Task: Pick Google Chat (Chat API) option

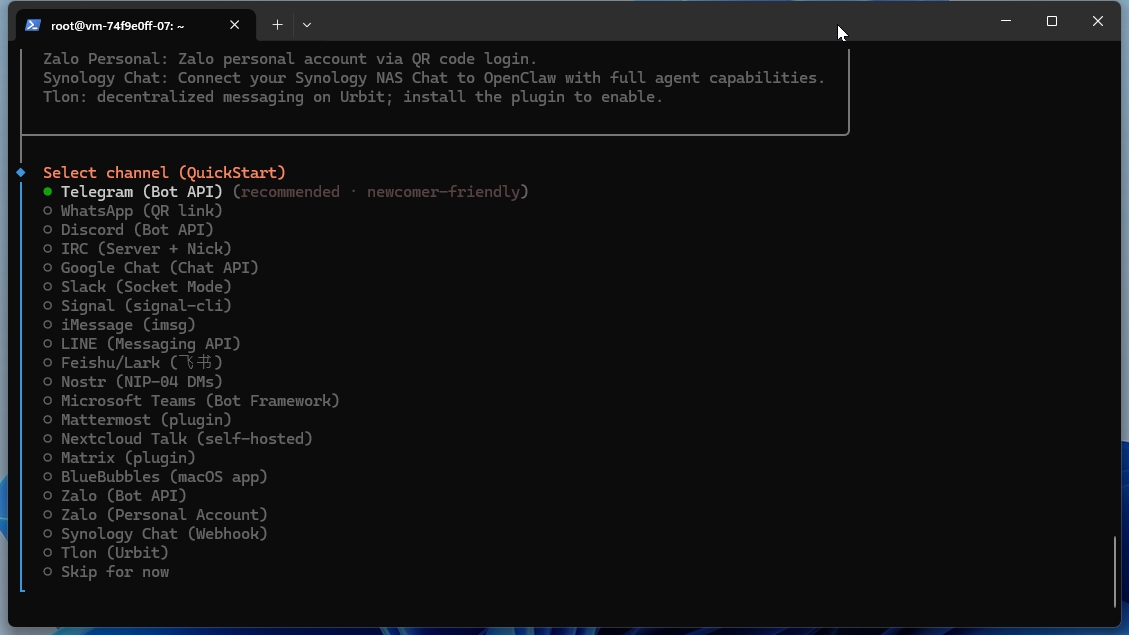Action: coord(150,268)
